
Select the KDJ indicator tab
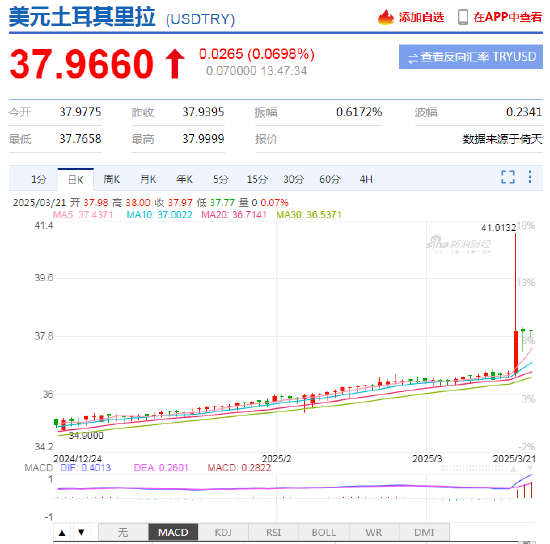(x=223, y=533)
